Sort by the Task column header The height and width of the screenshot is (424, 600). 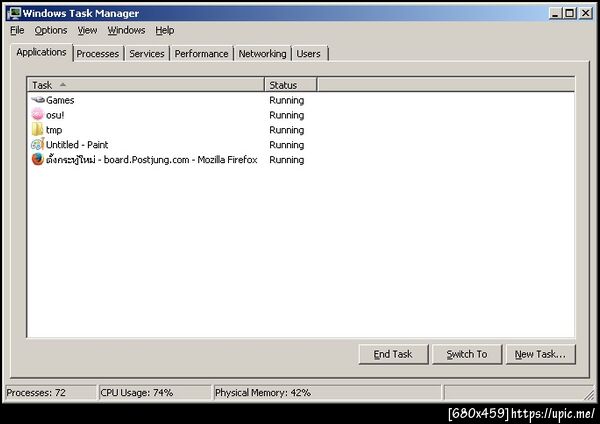pos(145,85)
